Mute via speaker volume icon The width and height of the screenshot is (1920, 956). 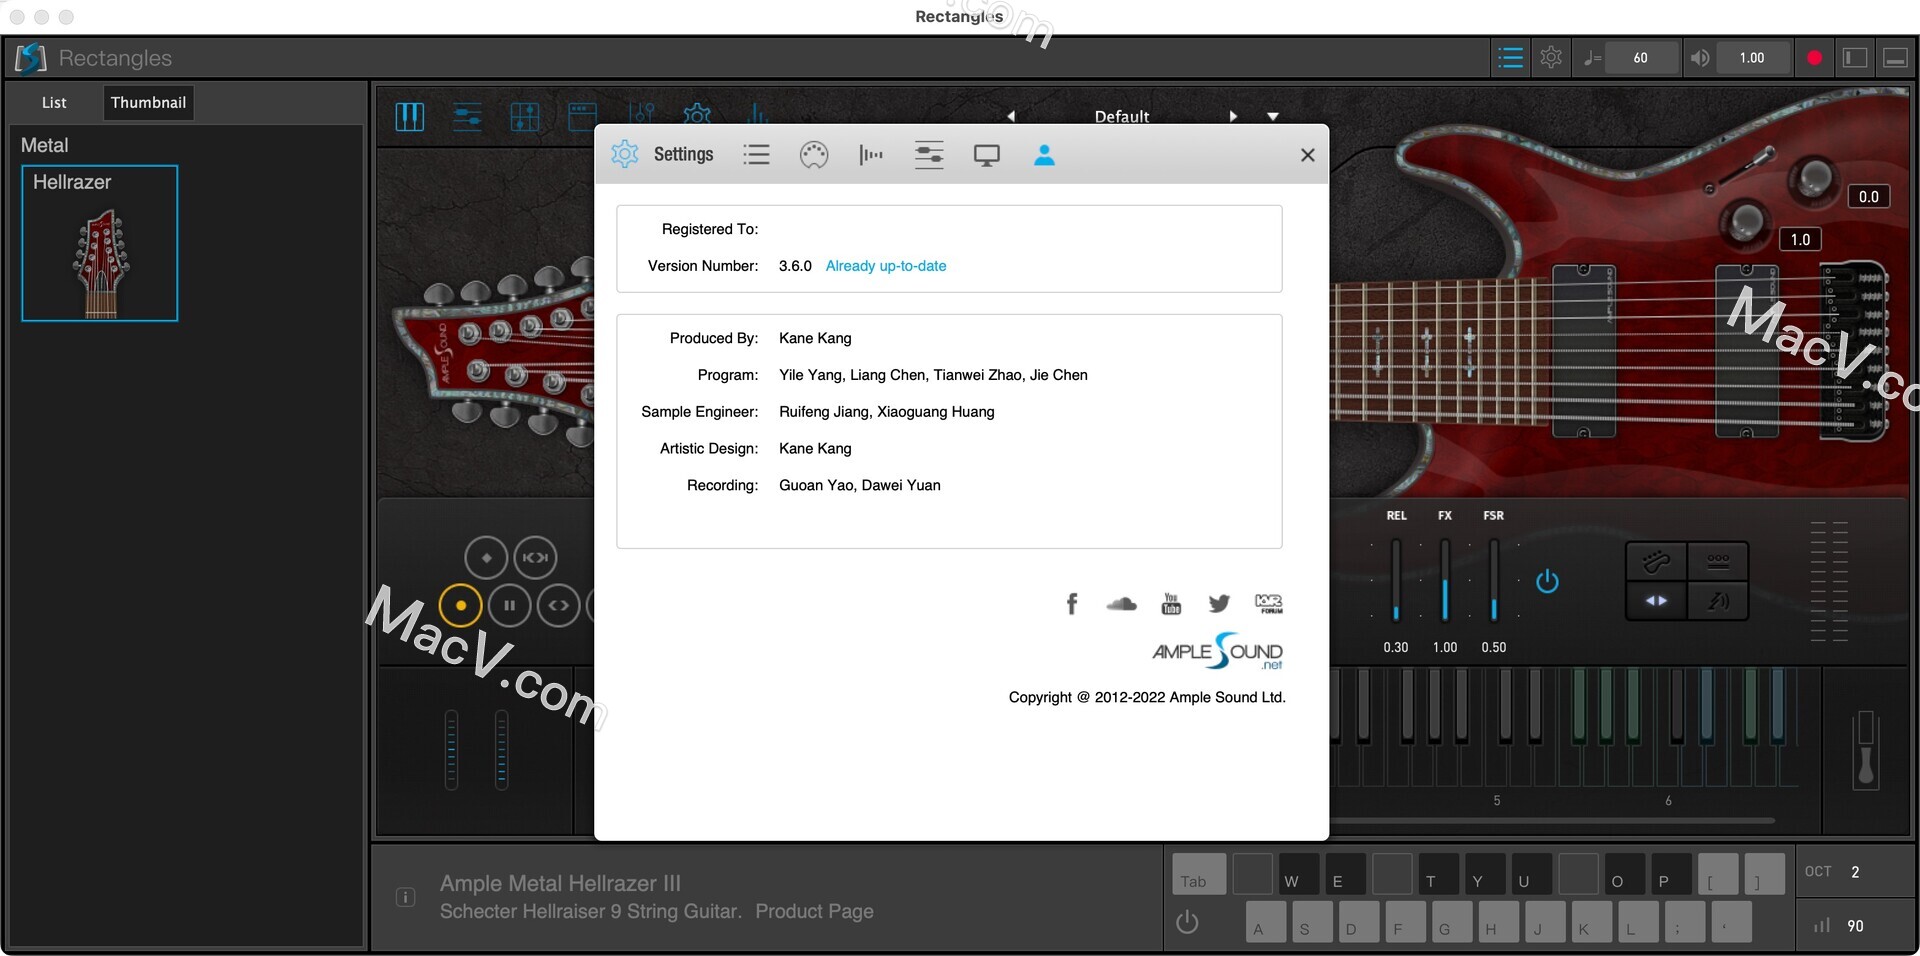tap(1699, 58)
